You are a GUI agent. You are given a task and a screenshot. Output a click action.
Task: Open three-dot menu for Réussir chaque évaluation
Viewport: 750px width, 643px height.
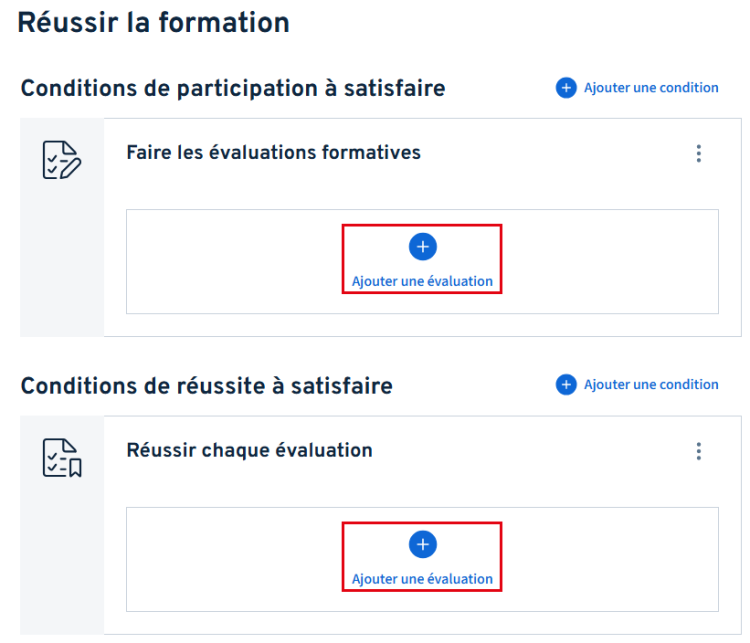point(699,451)
